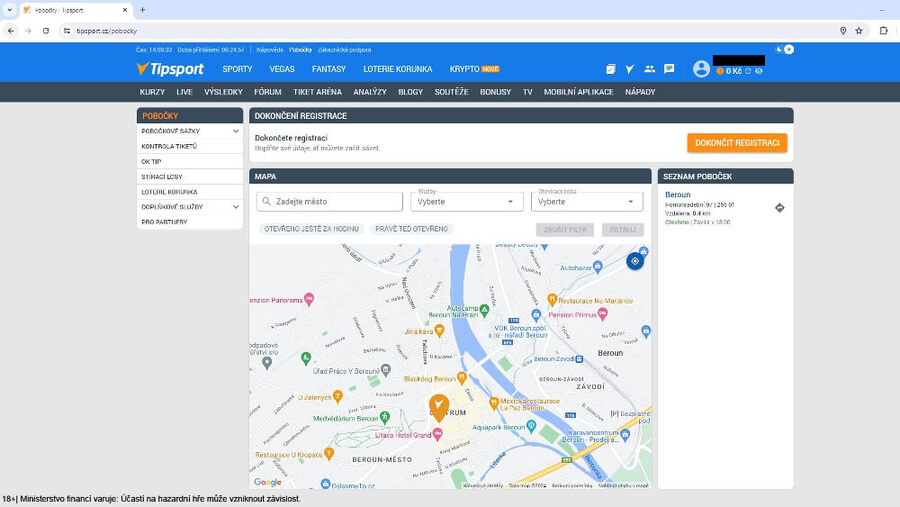Open SPORTY menu
The width and height of the screenshot is (900, 507).
237,69
